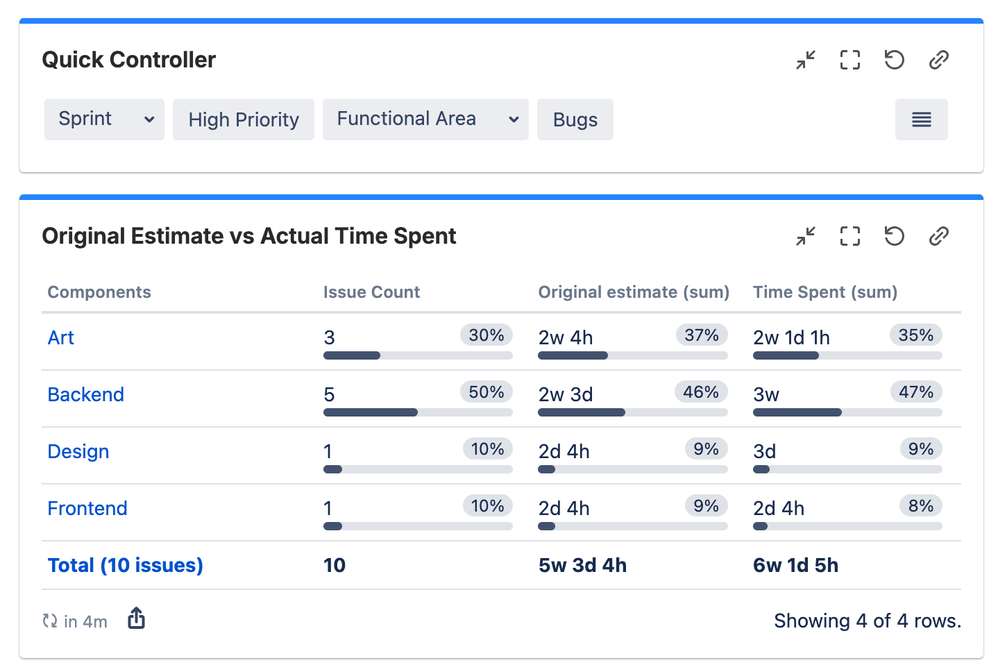Copy link to the Quick Controller gadget
This screenshot has width=998, height=672.
point(938,60)
